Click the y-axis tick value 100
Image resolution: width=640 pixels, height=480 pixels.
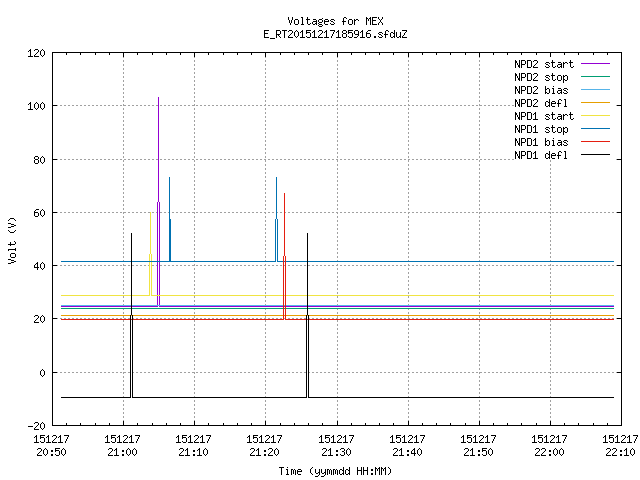(x=36, y=106)
